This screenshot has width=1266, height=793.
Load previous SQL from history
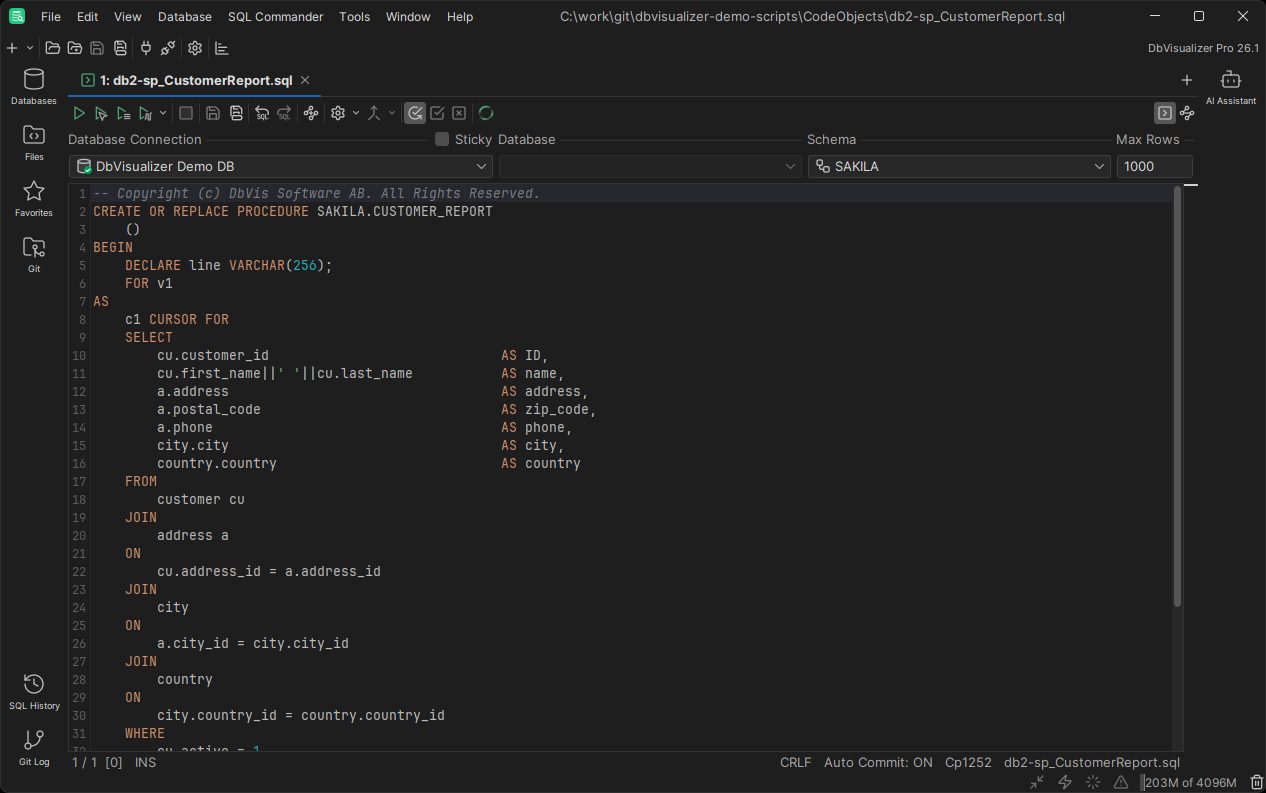pos(262,113)
